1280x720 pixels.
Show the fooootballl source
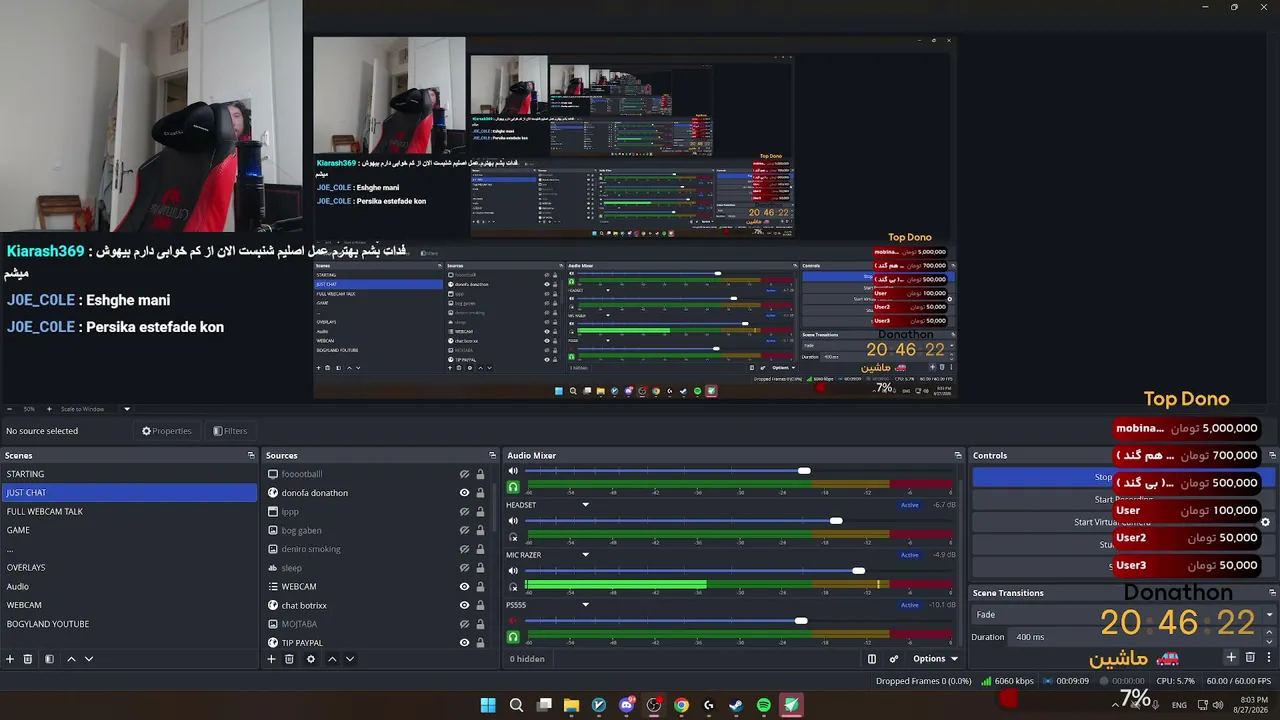tap(464, 474)
